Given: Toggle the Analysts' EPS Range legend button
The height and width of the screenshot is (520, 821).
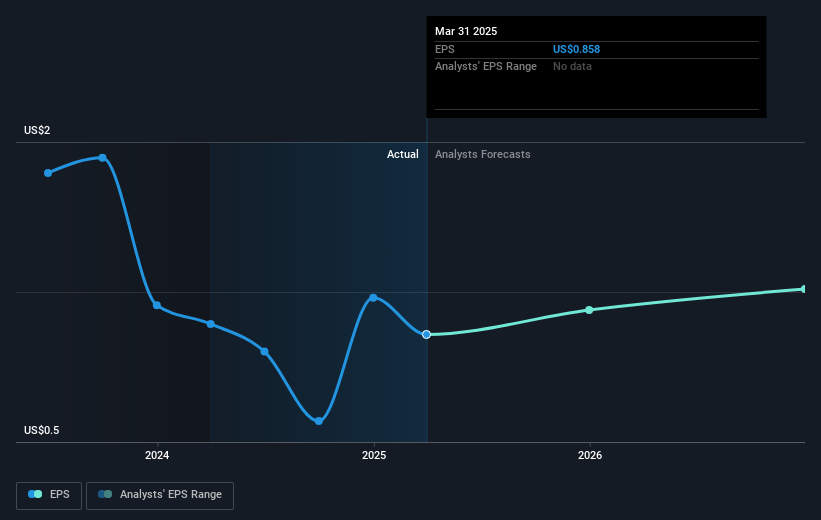Looking at the screenshot, I should pyautogui.click(x=160, y=495).
